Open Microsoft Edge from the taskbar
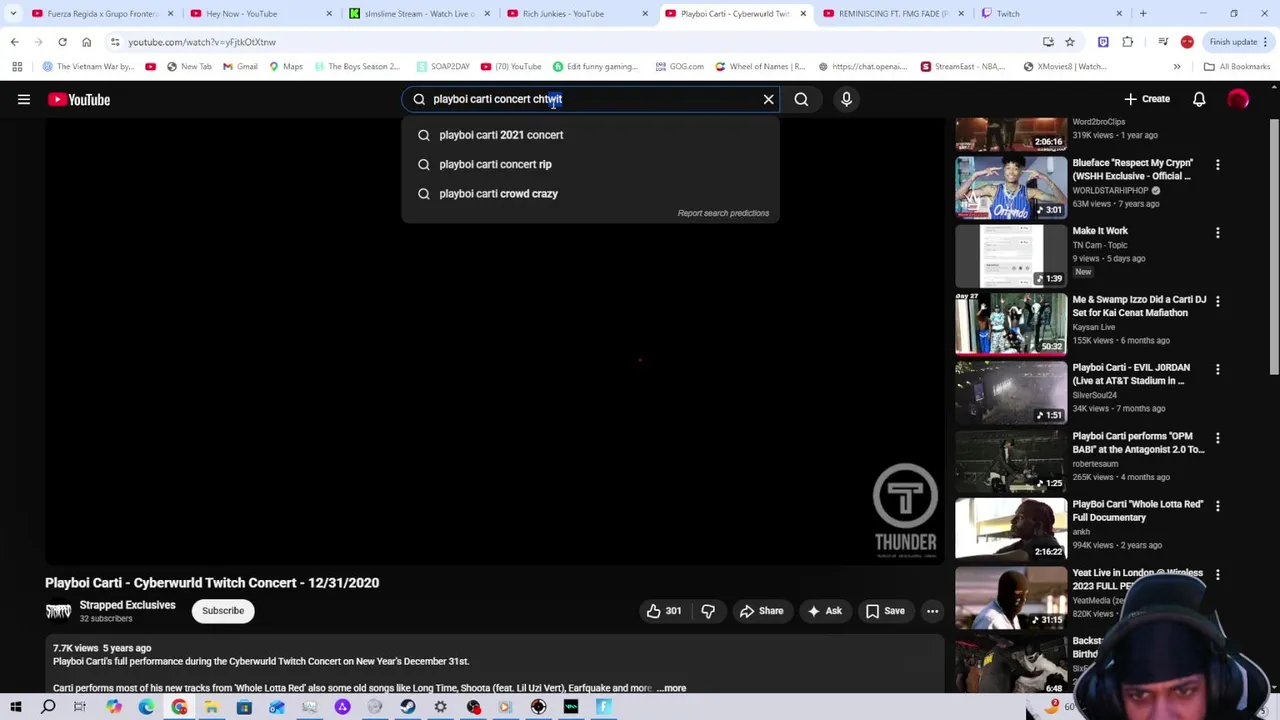1280x720 pixels. [x=146, y=707]
